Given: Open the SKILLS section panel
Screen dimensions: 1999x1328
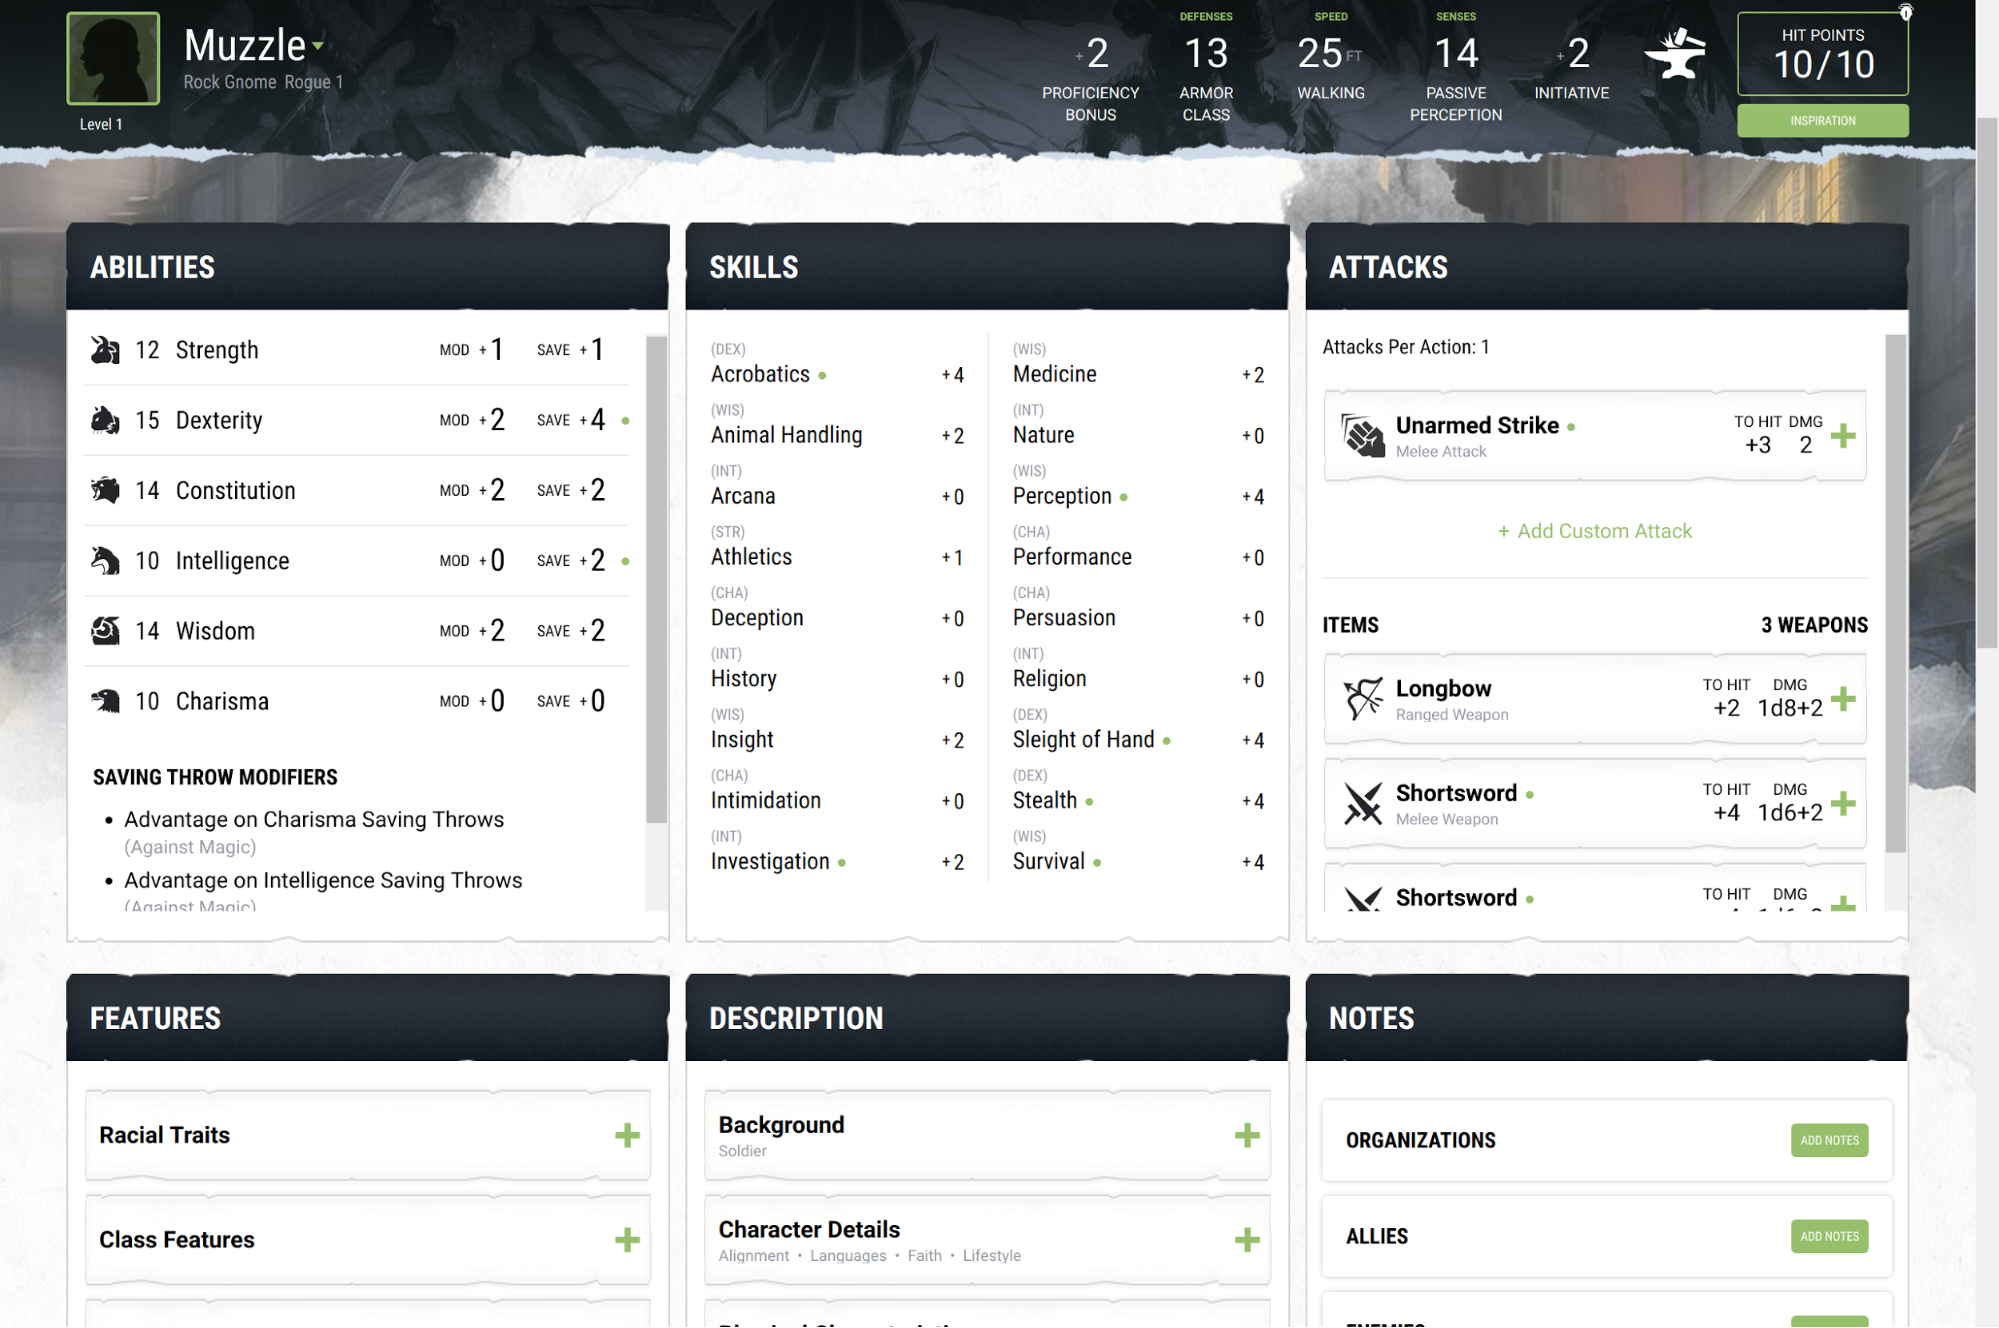Looking at the screenshot, I should pyautogui.click(x=754, y=268).
